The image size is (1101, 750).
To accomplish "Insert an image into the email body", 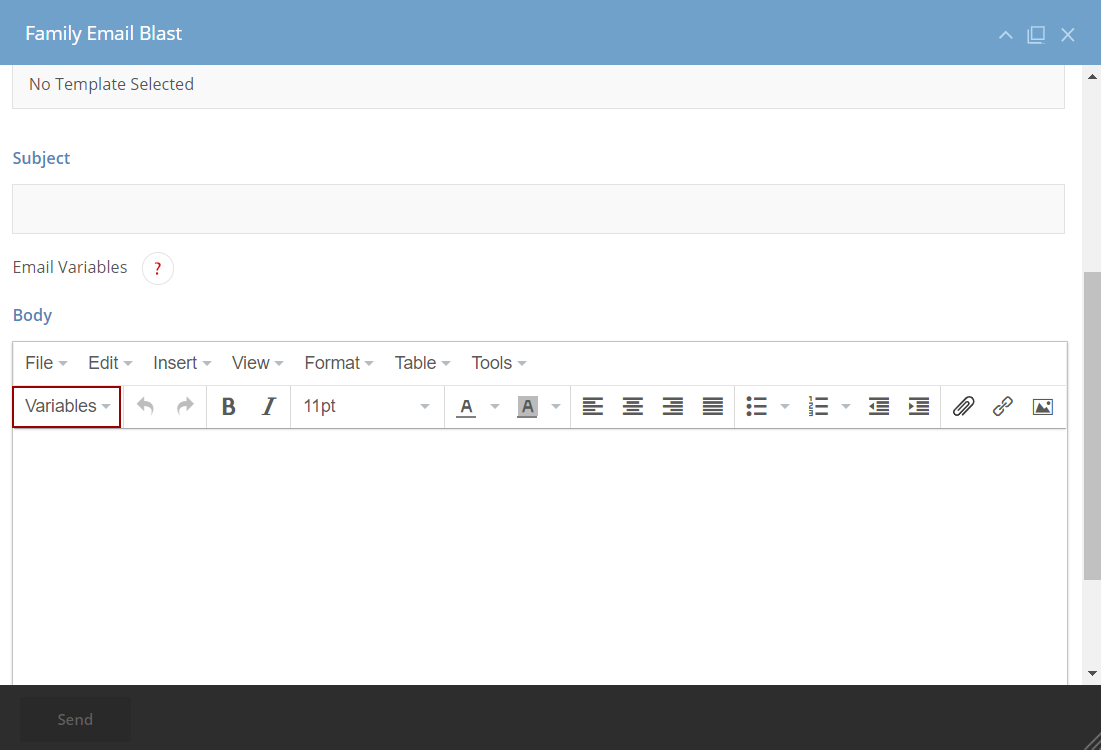I will [1042, 406].
